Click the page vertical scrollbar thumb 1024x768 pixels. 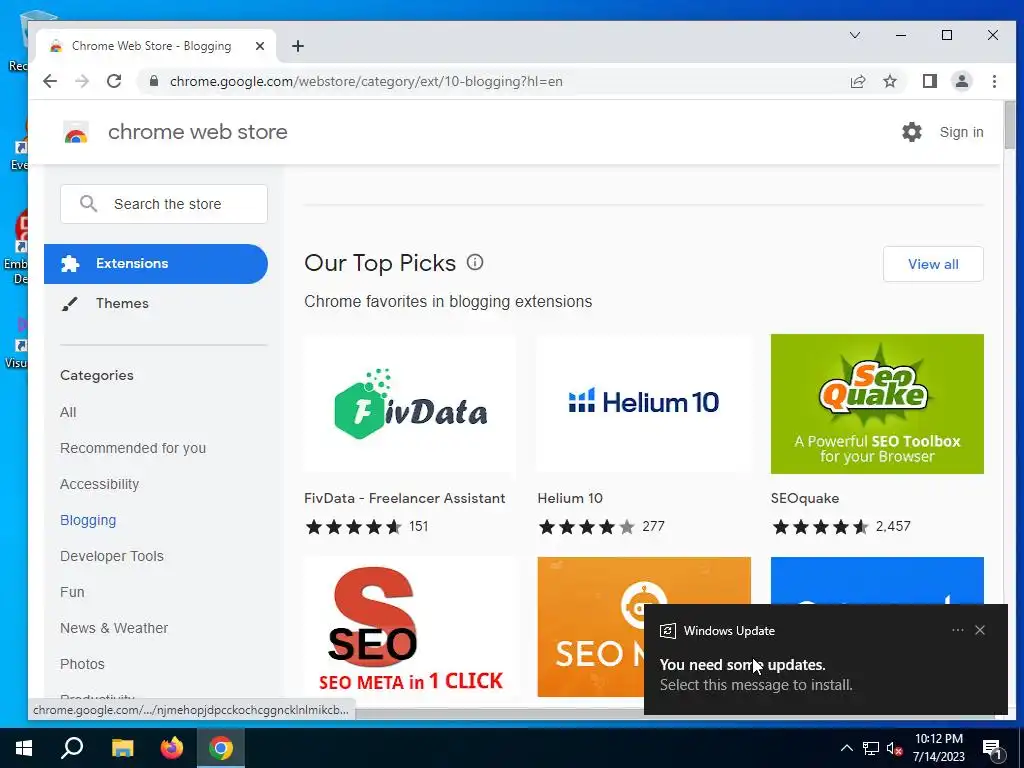[x=1010, y=125]
